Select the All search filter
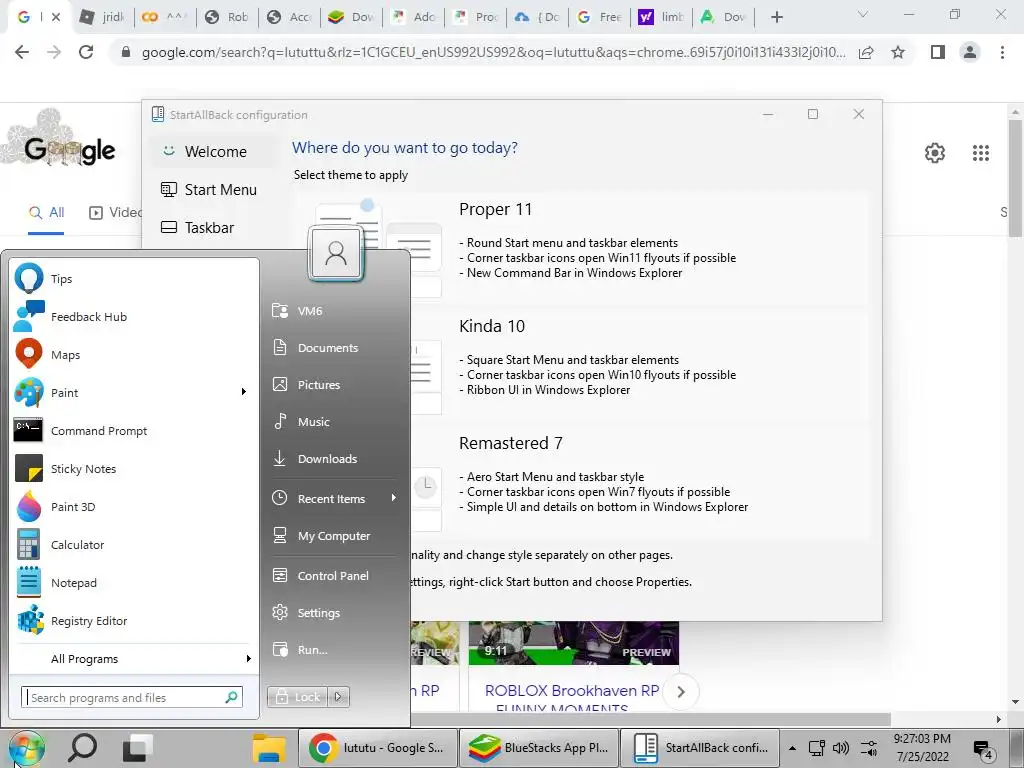This screenshot has width=1024, height=768. (46, 213)
